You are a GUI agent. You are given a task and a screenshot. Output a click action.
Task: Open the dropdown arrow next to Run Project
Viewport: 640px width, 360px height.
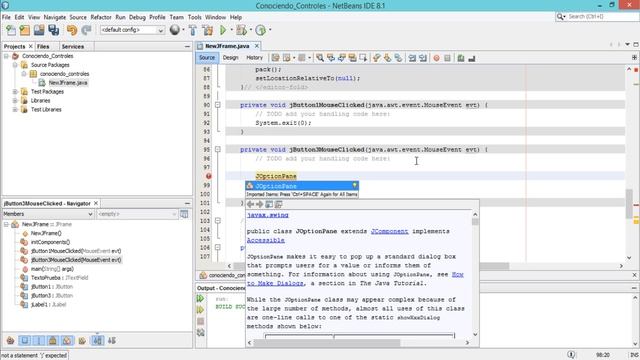pyautogui.click(x=231, y=30)
